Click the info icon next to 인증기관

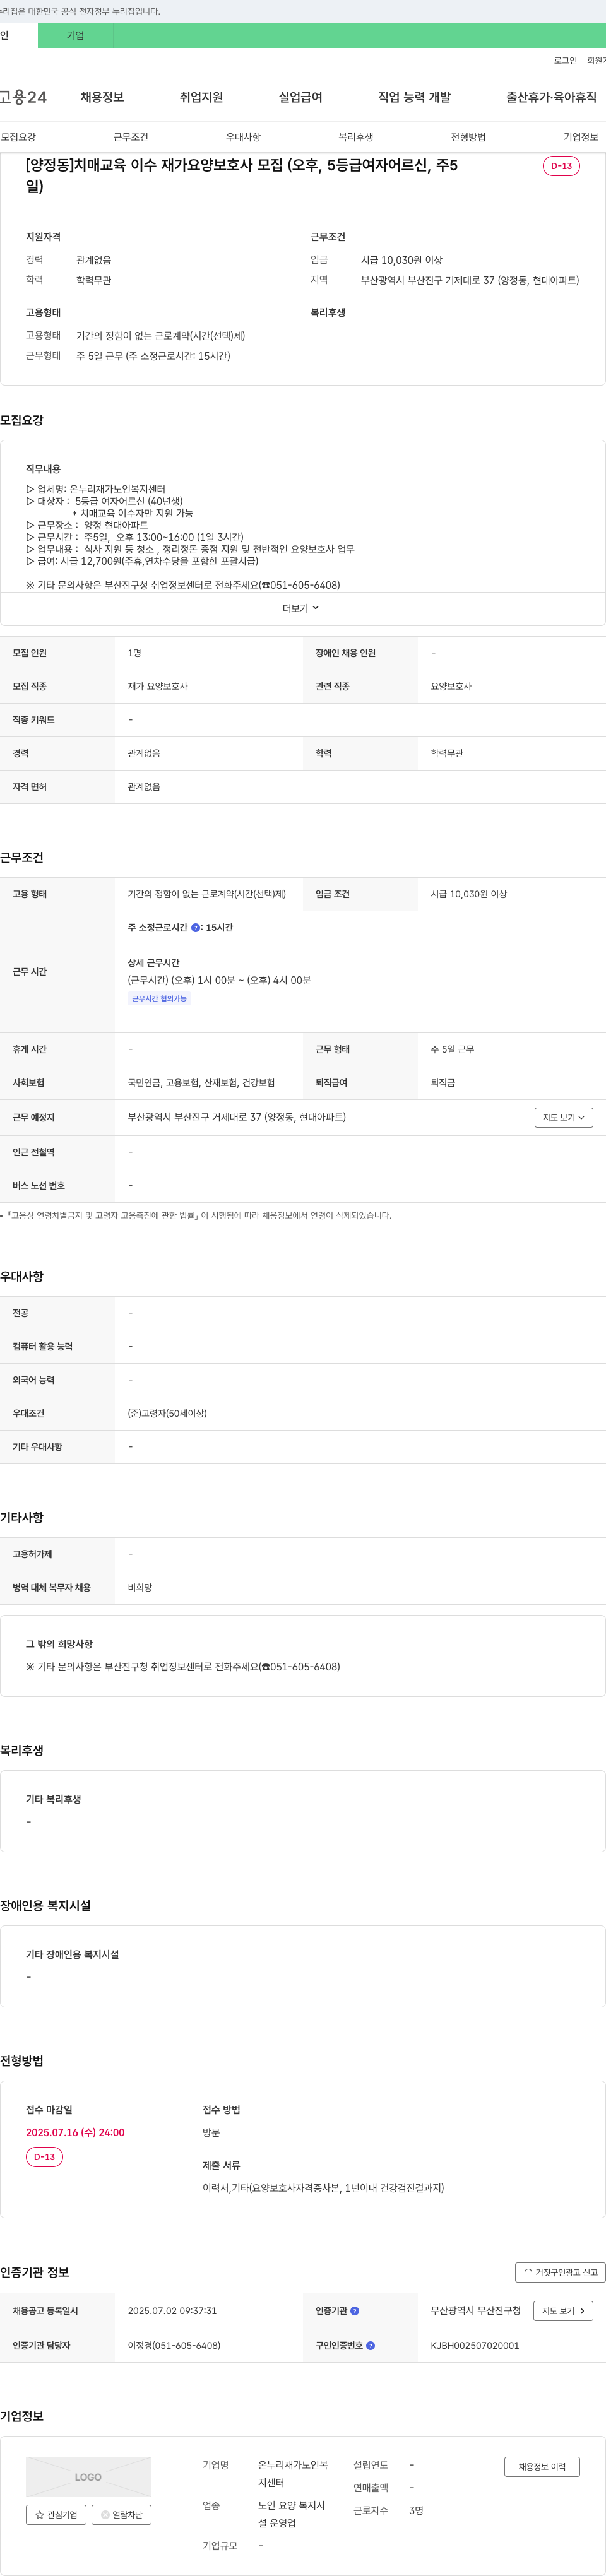(x=355, y=2311)
